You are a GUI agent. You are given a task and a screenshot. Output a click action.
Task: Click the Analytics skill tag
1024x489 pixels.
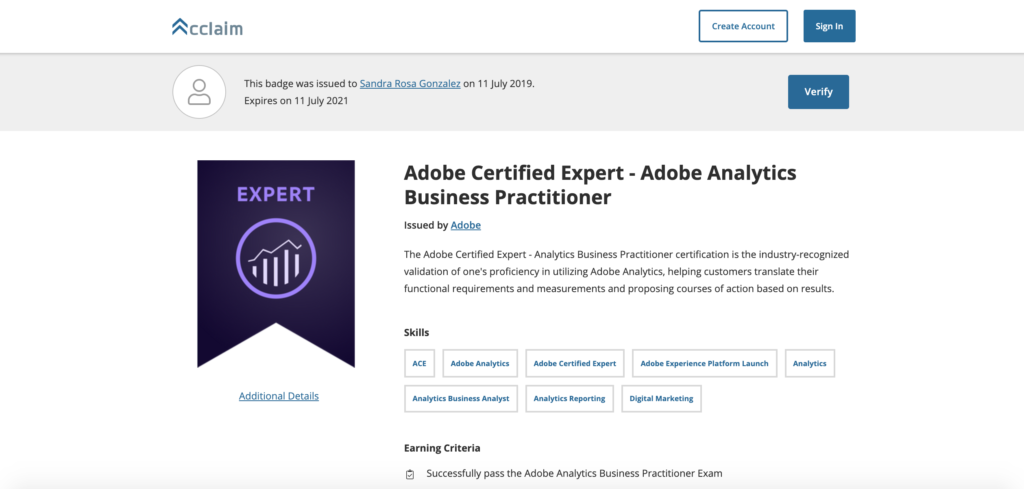tap(810, 363)
